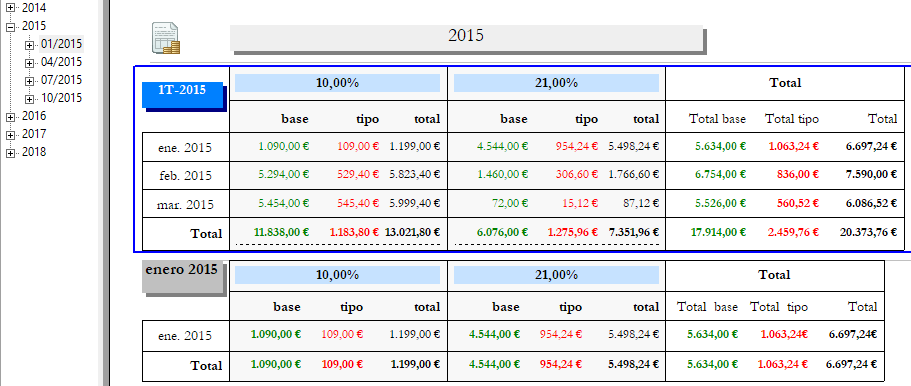Expand the 07/2015 quarter node
This screenshot has height=386, width=911.
click(x=30, y=81)
